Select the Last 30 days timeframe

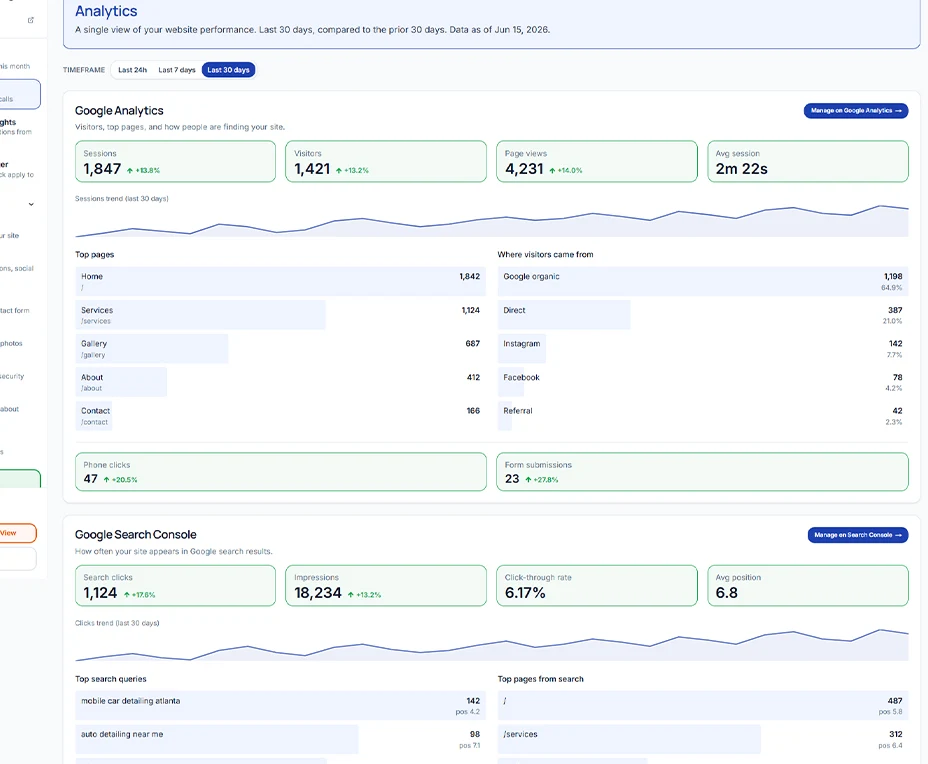(228, 70)
